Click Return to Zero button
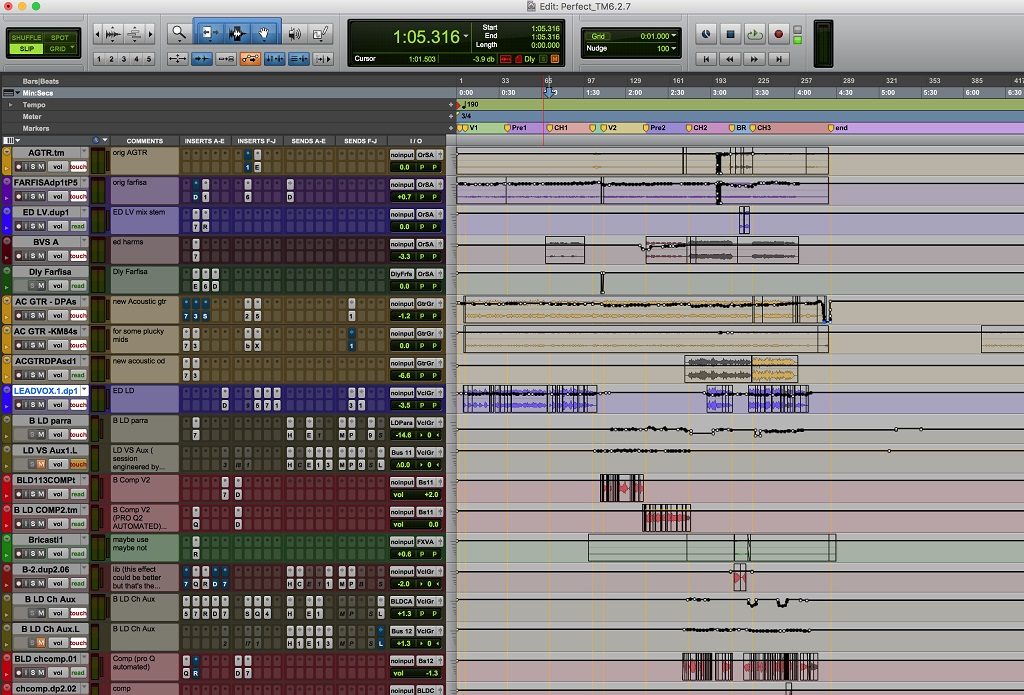 [706, 59]
